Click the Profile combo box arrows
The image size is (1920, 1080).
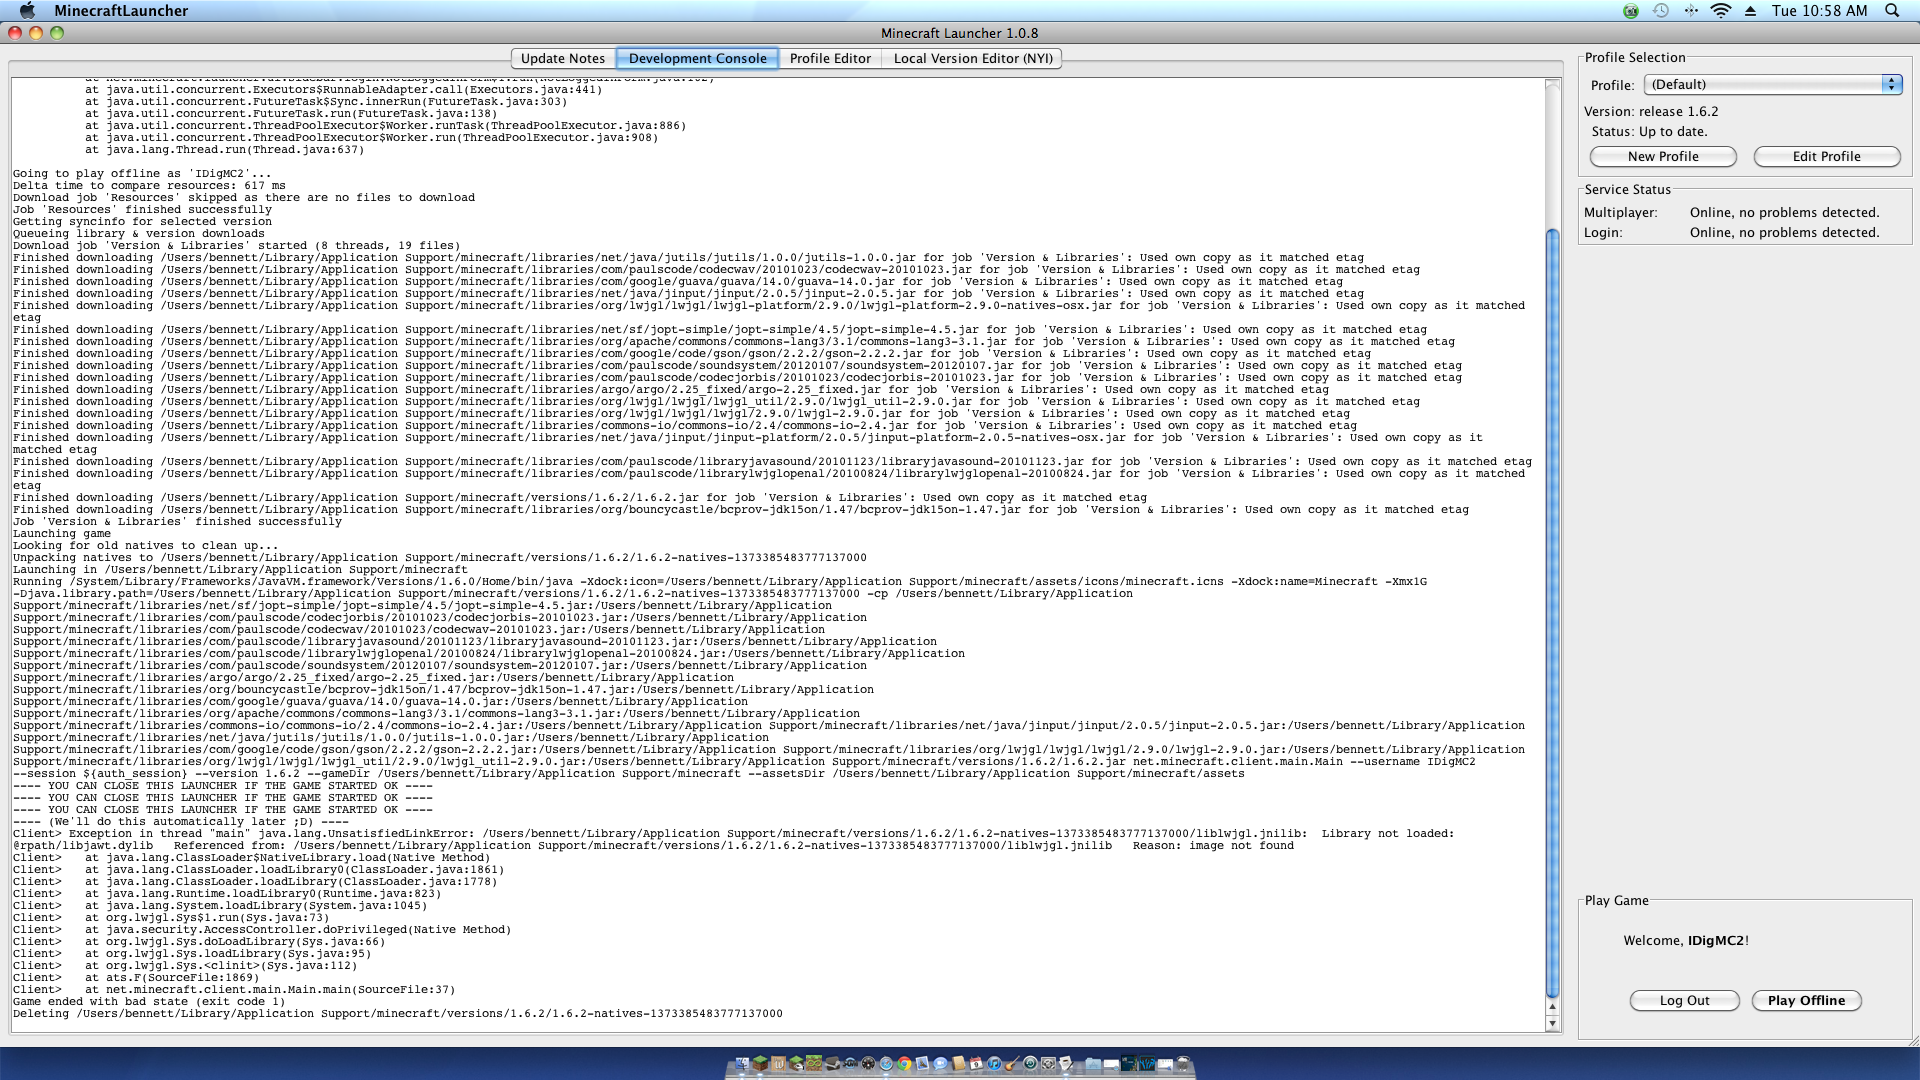1891,84
